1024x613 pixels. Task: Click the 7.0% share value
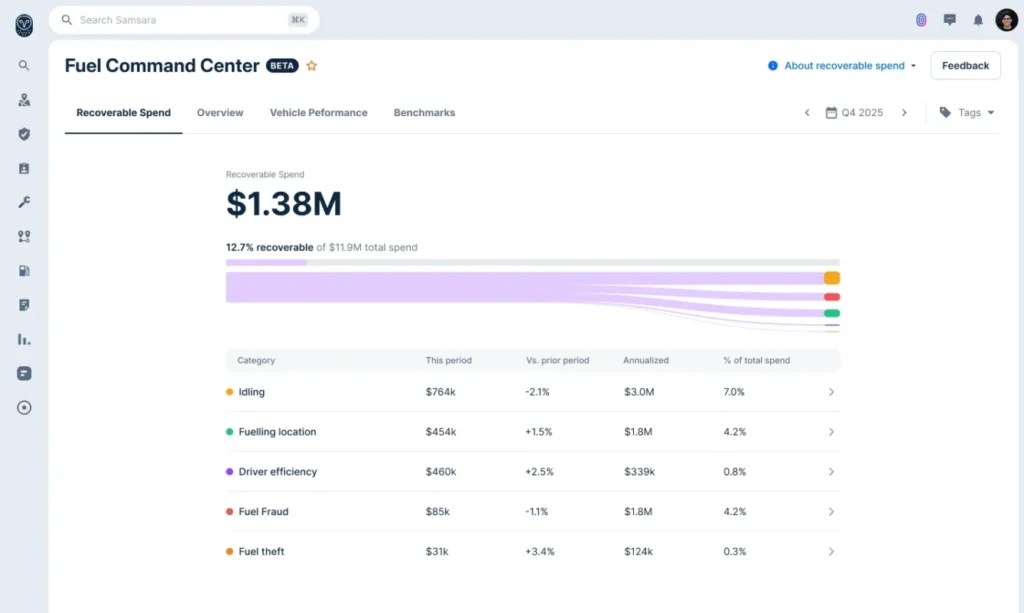[x=734, y=392]
